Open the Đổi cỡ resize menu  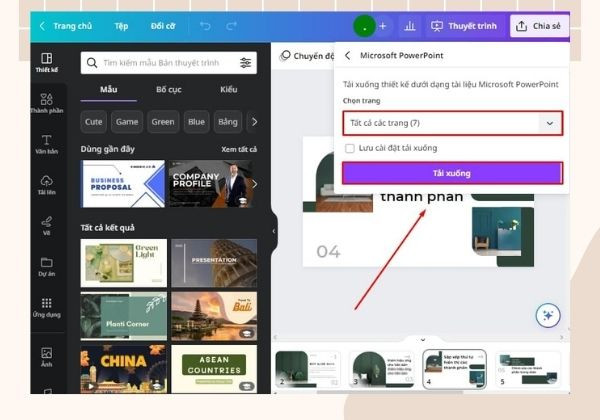[163, 26]
